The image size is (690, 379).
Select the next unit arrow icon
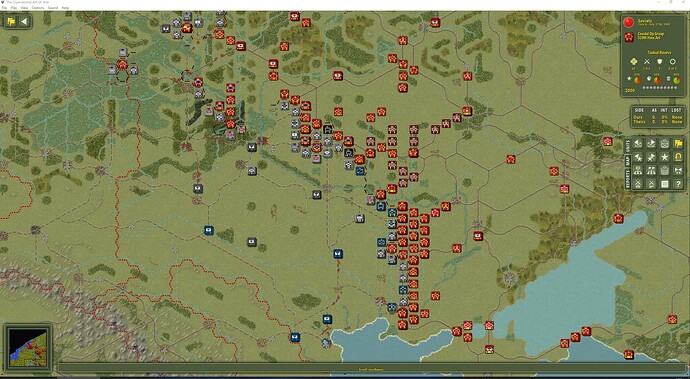tap(651, 144)
